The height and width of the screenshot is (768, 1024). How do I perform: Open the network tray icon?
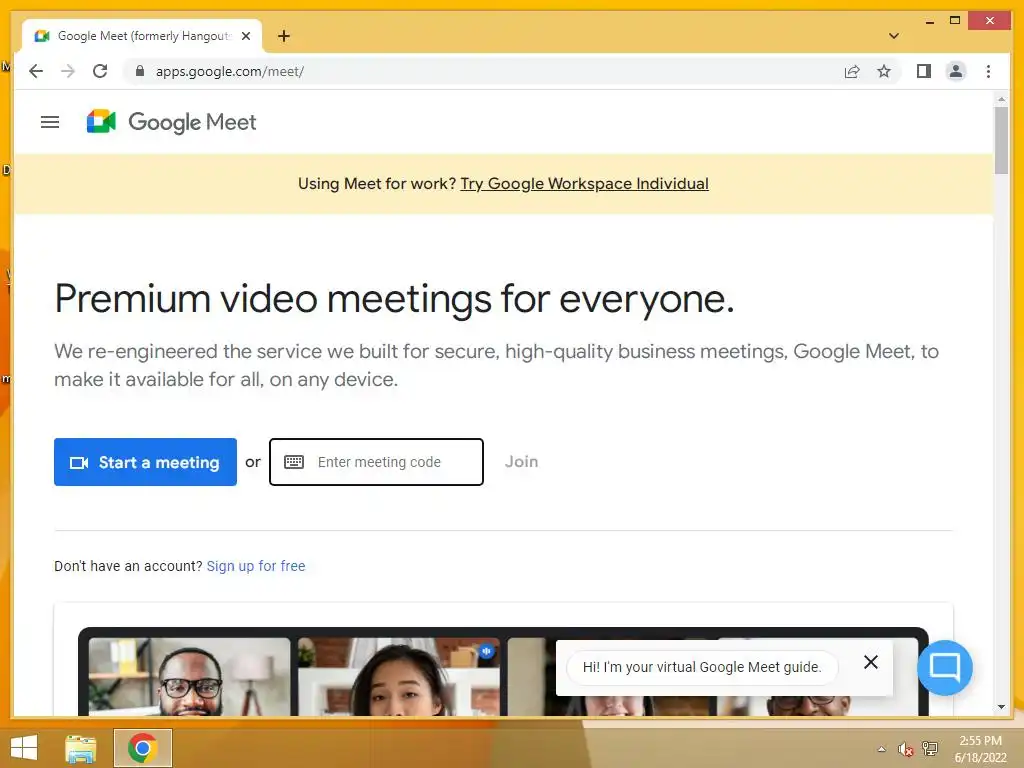pyautogui.click(x=929, y=748)
